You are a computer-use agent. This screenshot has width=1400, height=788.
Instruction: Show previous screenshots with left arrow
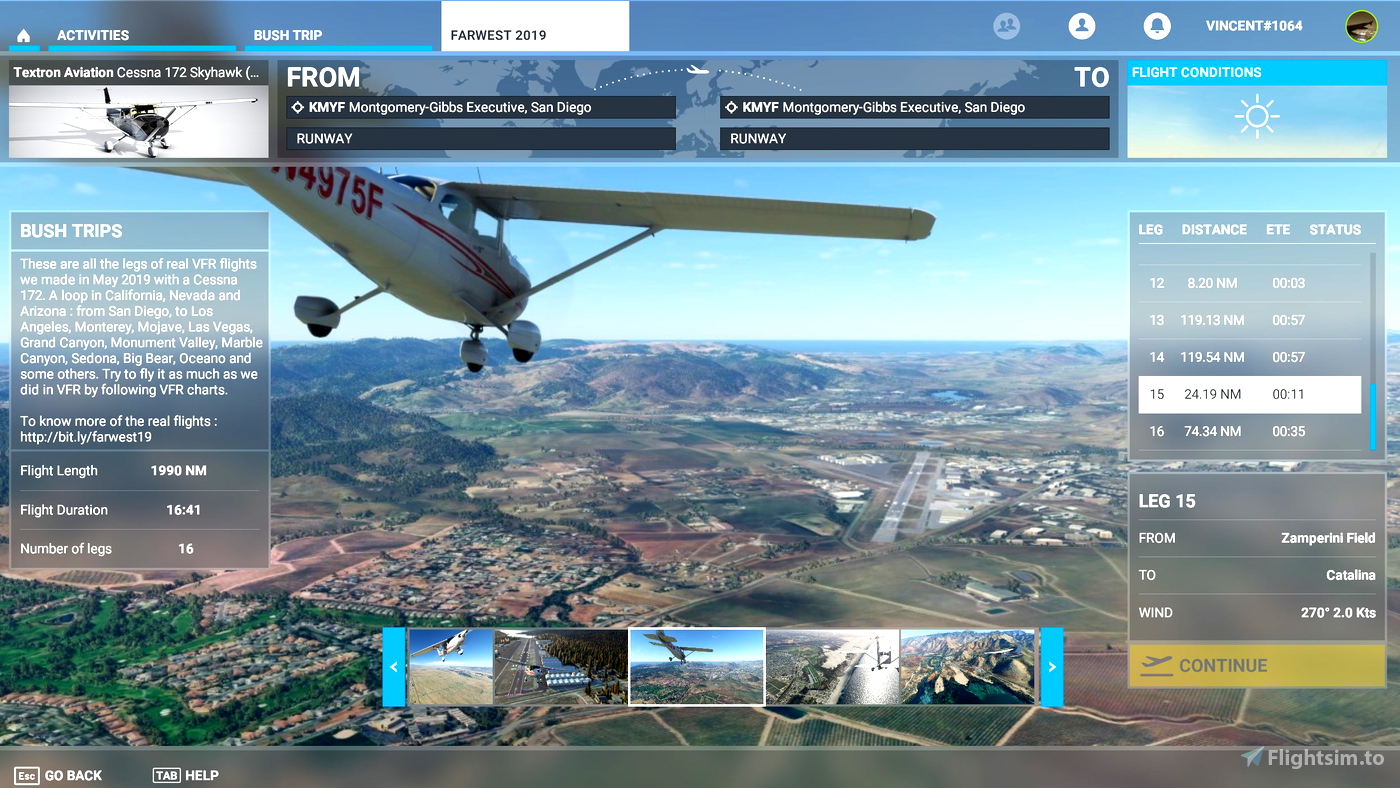pyautogui.click(x=394, y=667)
